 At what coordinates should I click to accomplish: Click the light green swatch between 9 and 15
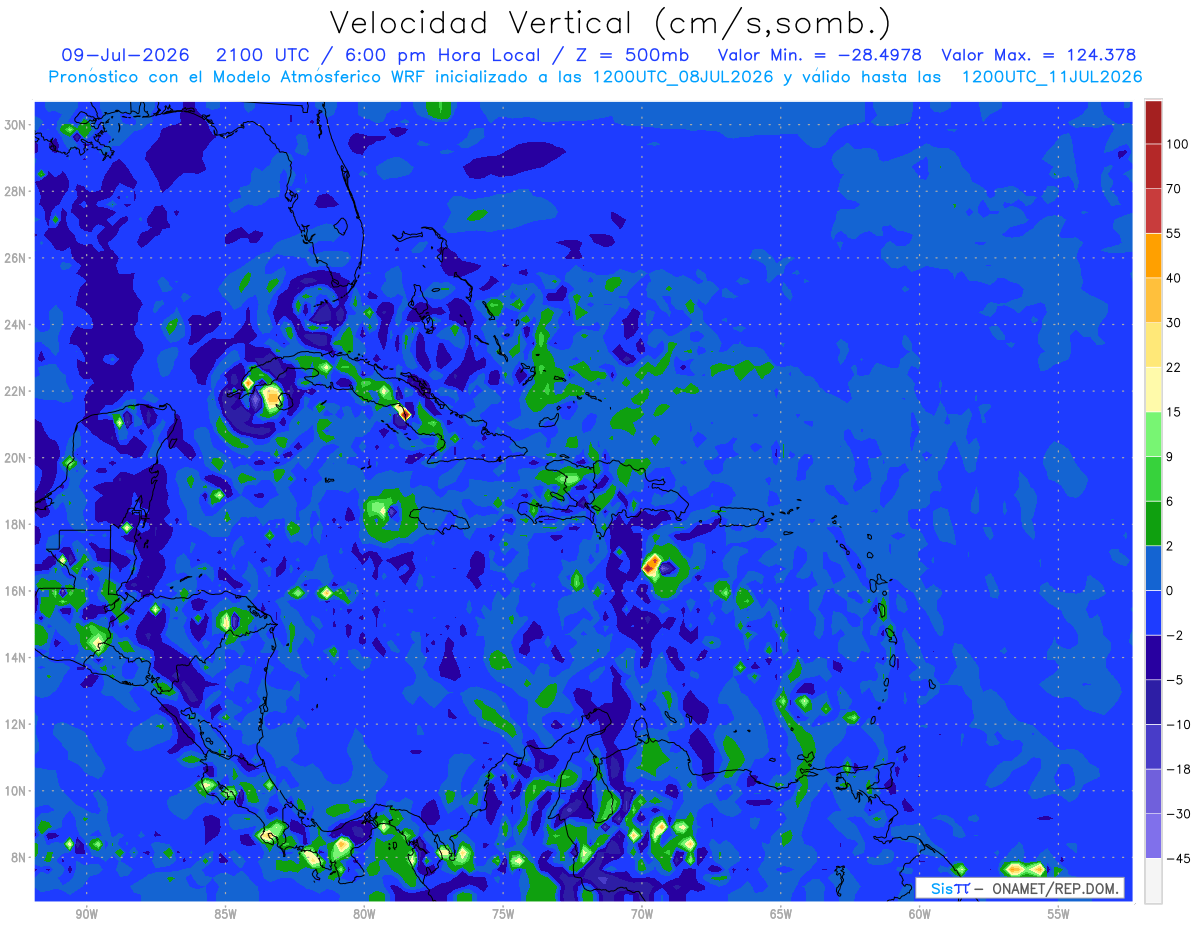tap(1153, 434)
